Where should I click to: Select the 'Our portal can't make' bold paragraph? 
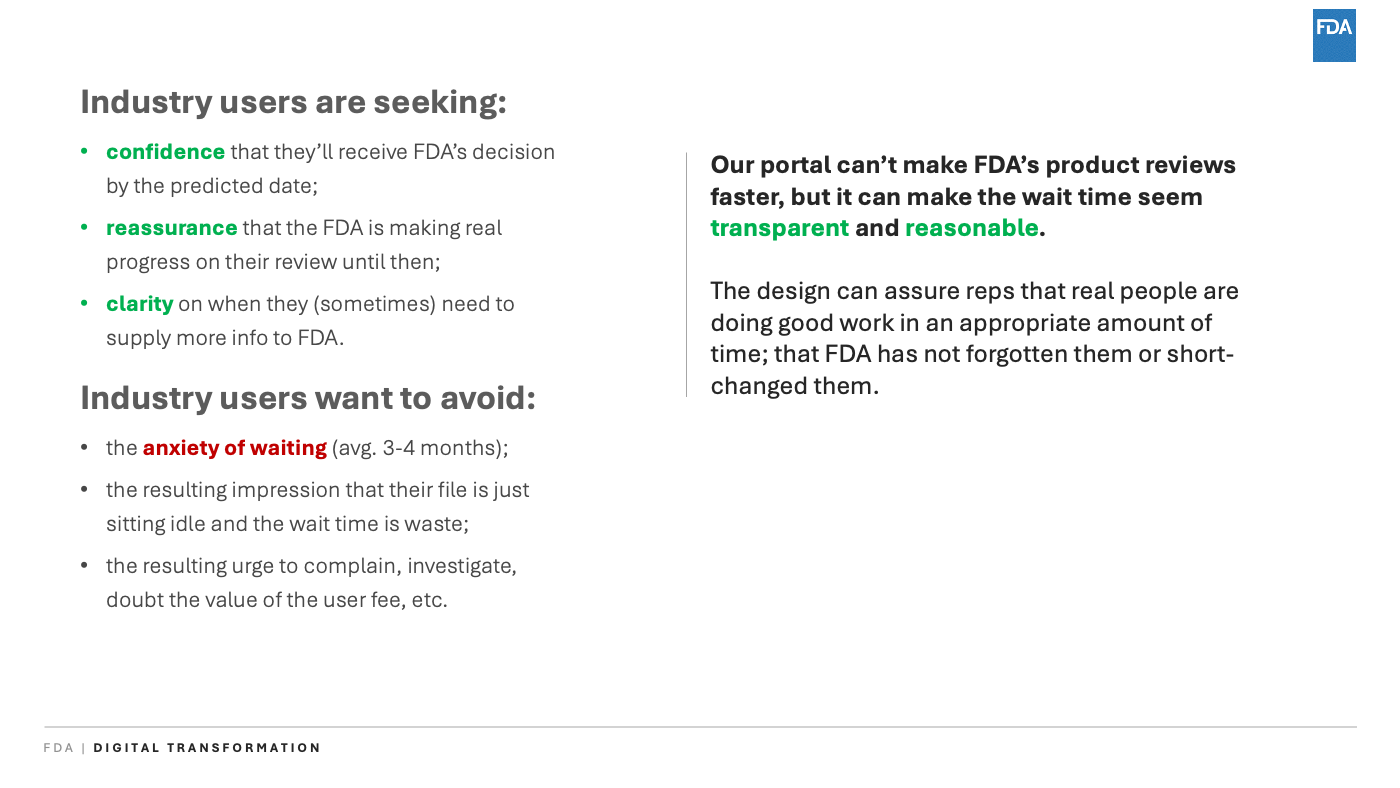point(973,196)
